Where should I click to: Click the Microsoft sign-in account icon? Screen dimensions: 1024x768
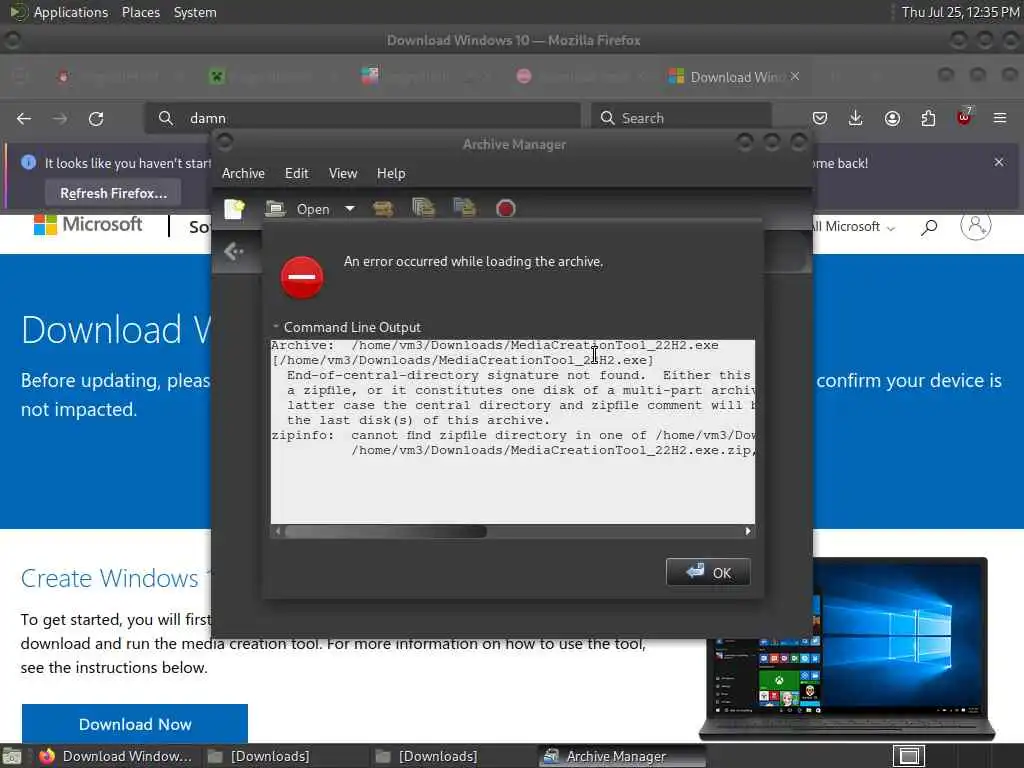[976, 225]
